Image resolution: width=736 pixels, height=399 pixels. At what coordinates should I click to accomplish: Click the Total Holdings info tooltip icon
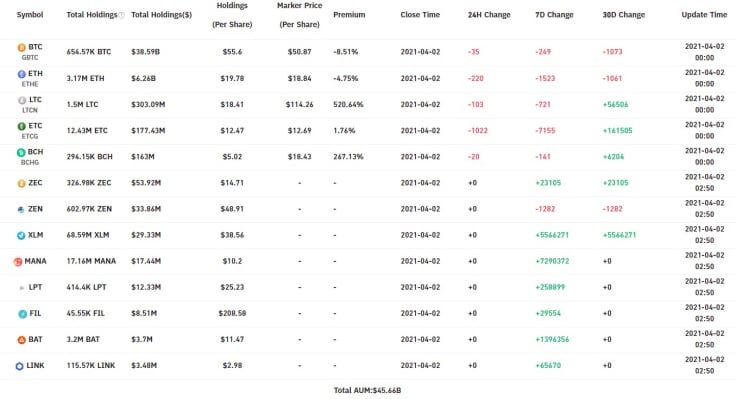click(122, 15)
